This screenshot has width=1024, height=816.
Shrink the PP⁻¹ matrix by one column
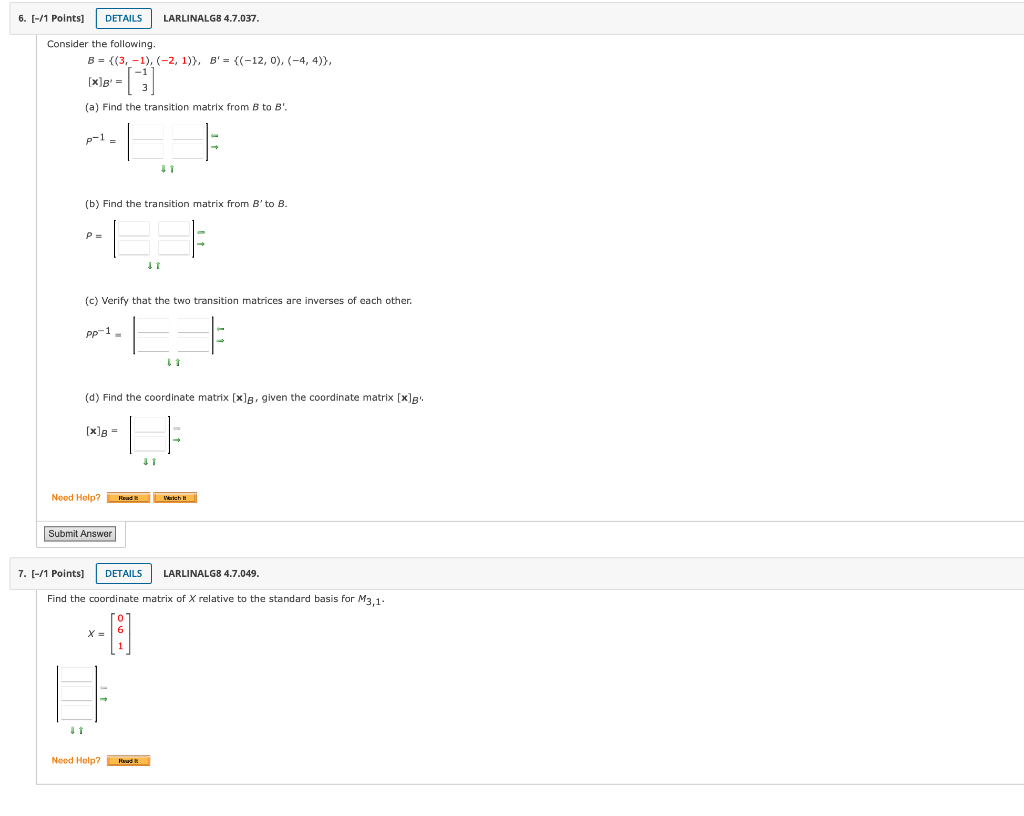[220, 329]
